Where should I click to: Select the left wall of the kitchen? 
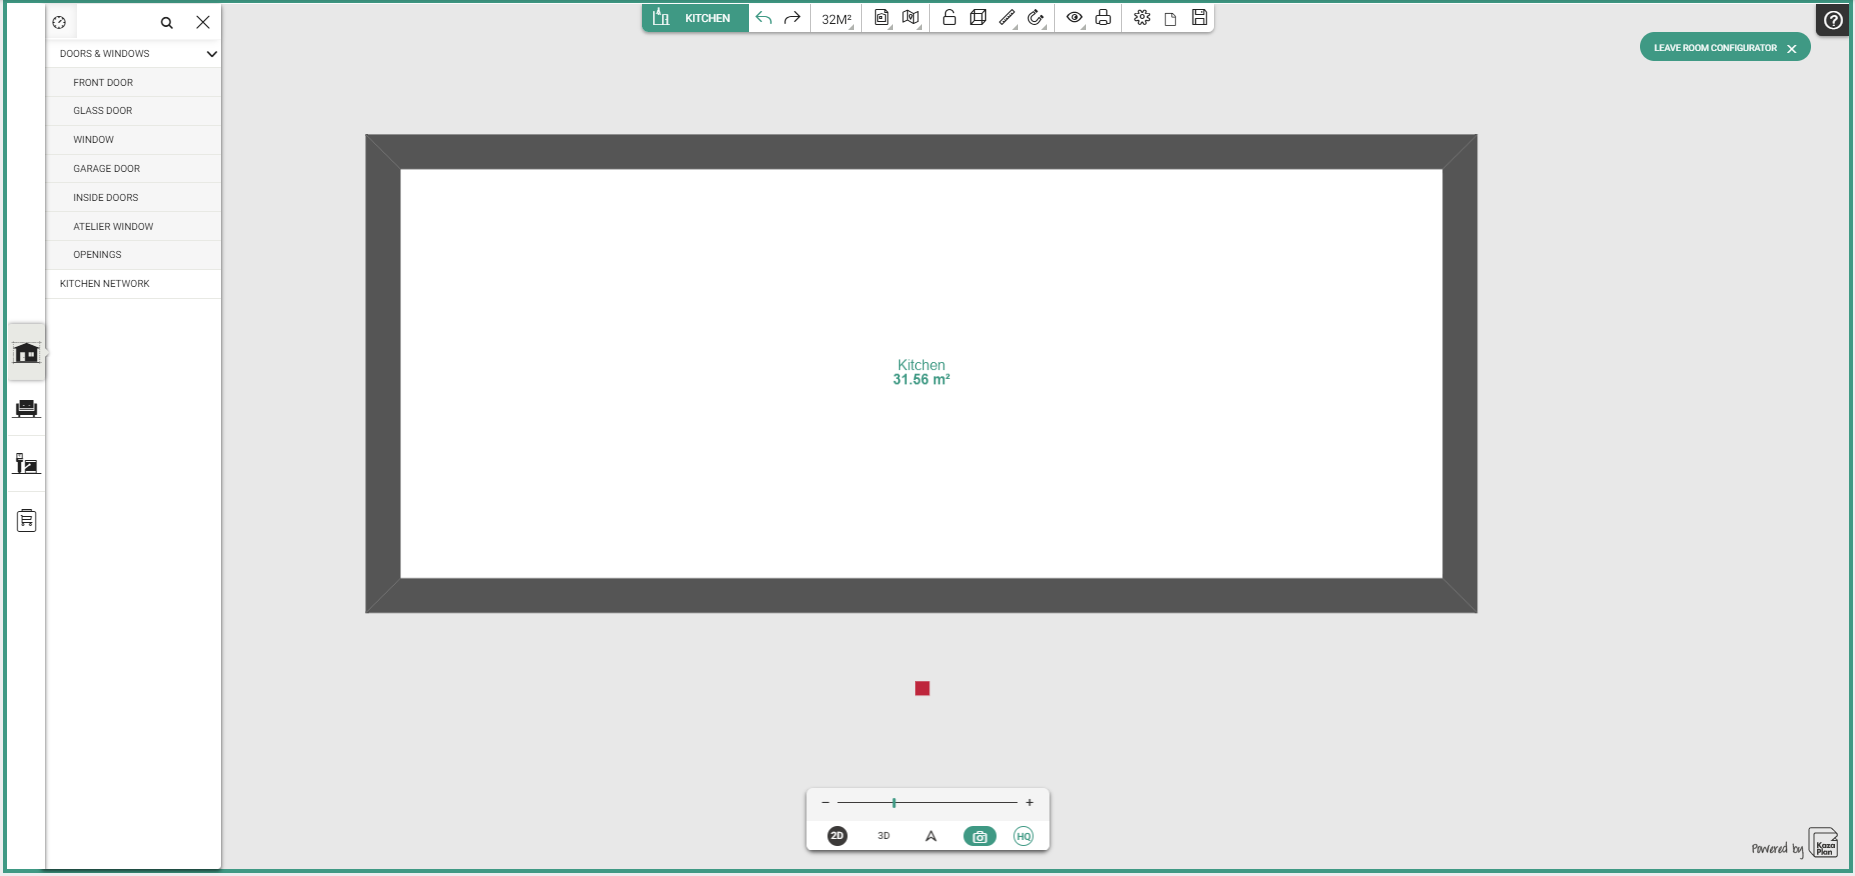(383, 373)
